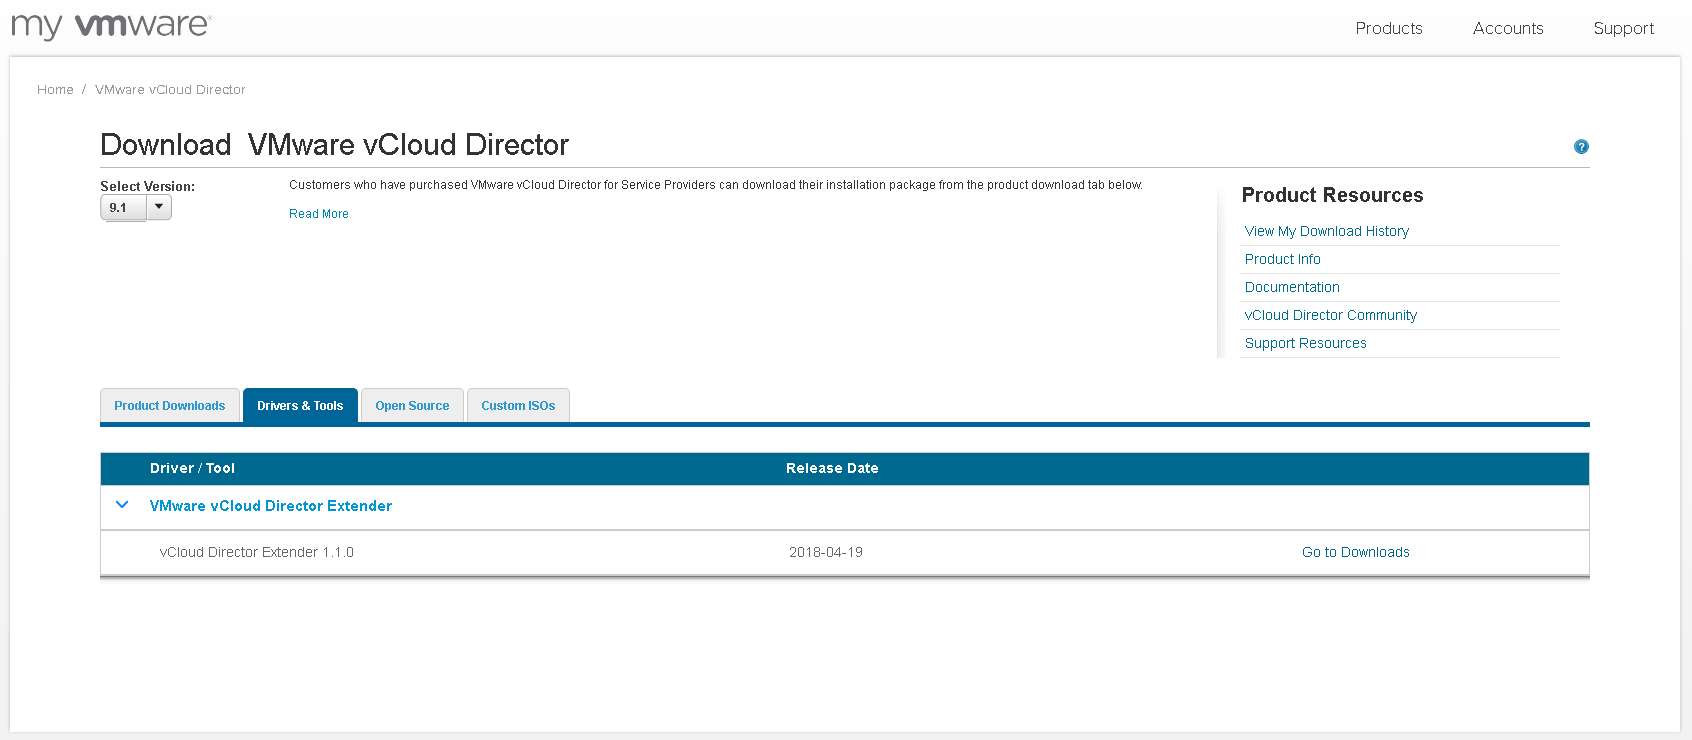Select the Drivers & Tools tab
The image size is (1692, 740).
[300, 405]
